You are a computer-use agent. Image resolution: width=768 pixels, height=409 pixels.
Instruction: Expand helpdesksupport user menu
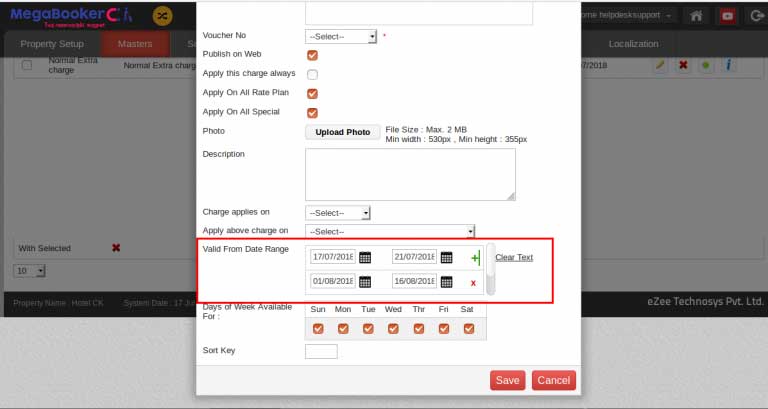(625, 15)
